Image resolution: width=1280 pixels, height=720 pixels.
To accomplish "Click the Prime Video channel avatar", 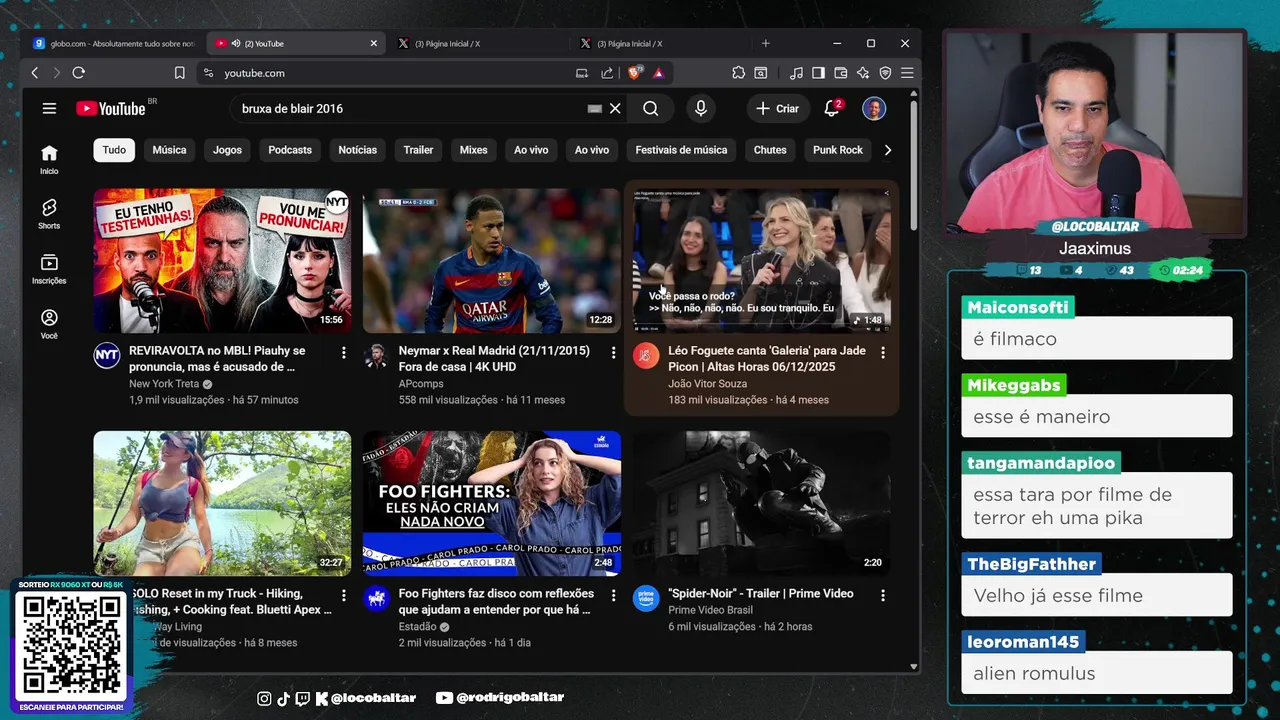I will (646, 598).
